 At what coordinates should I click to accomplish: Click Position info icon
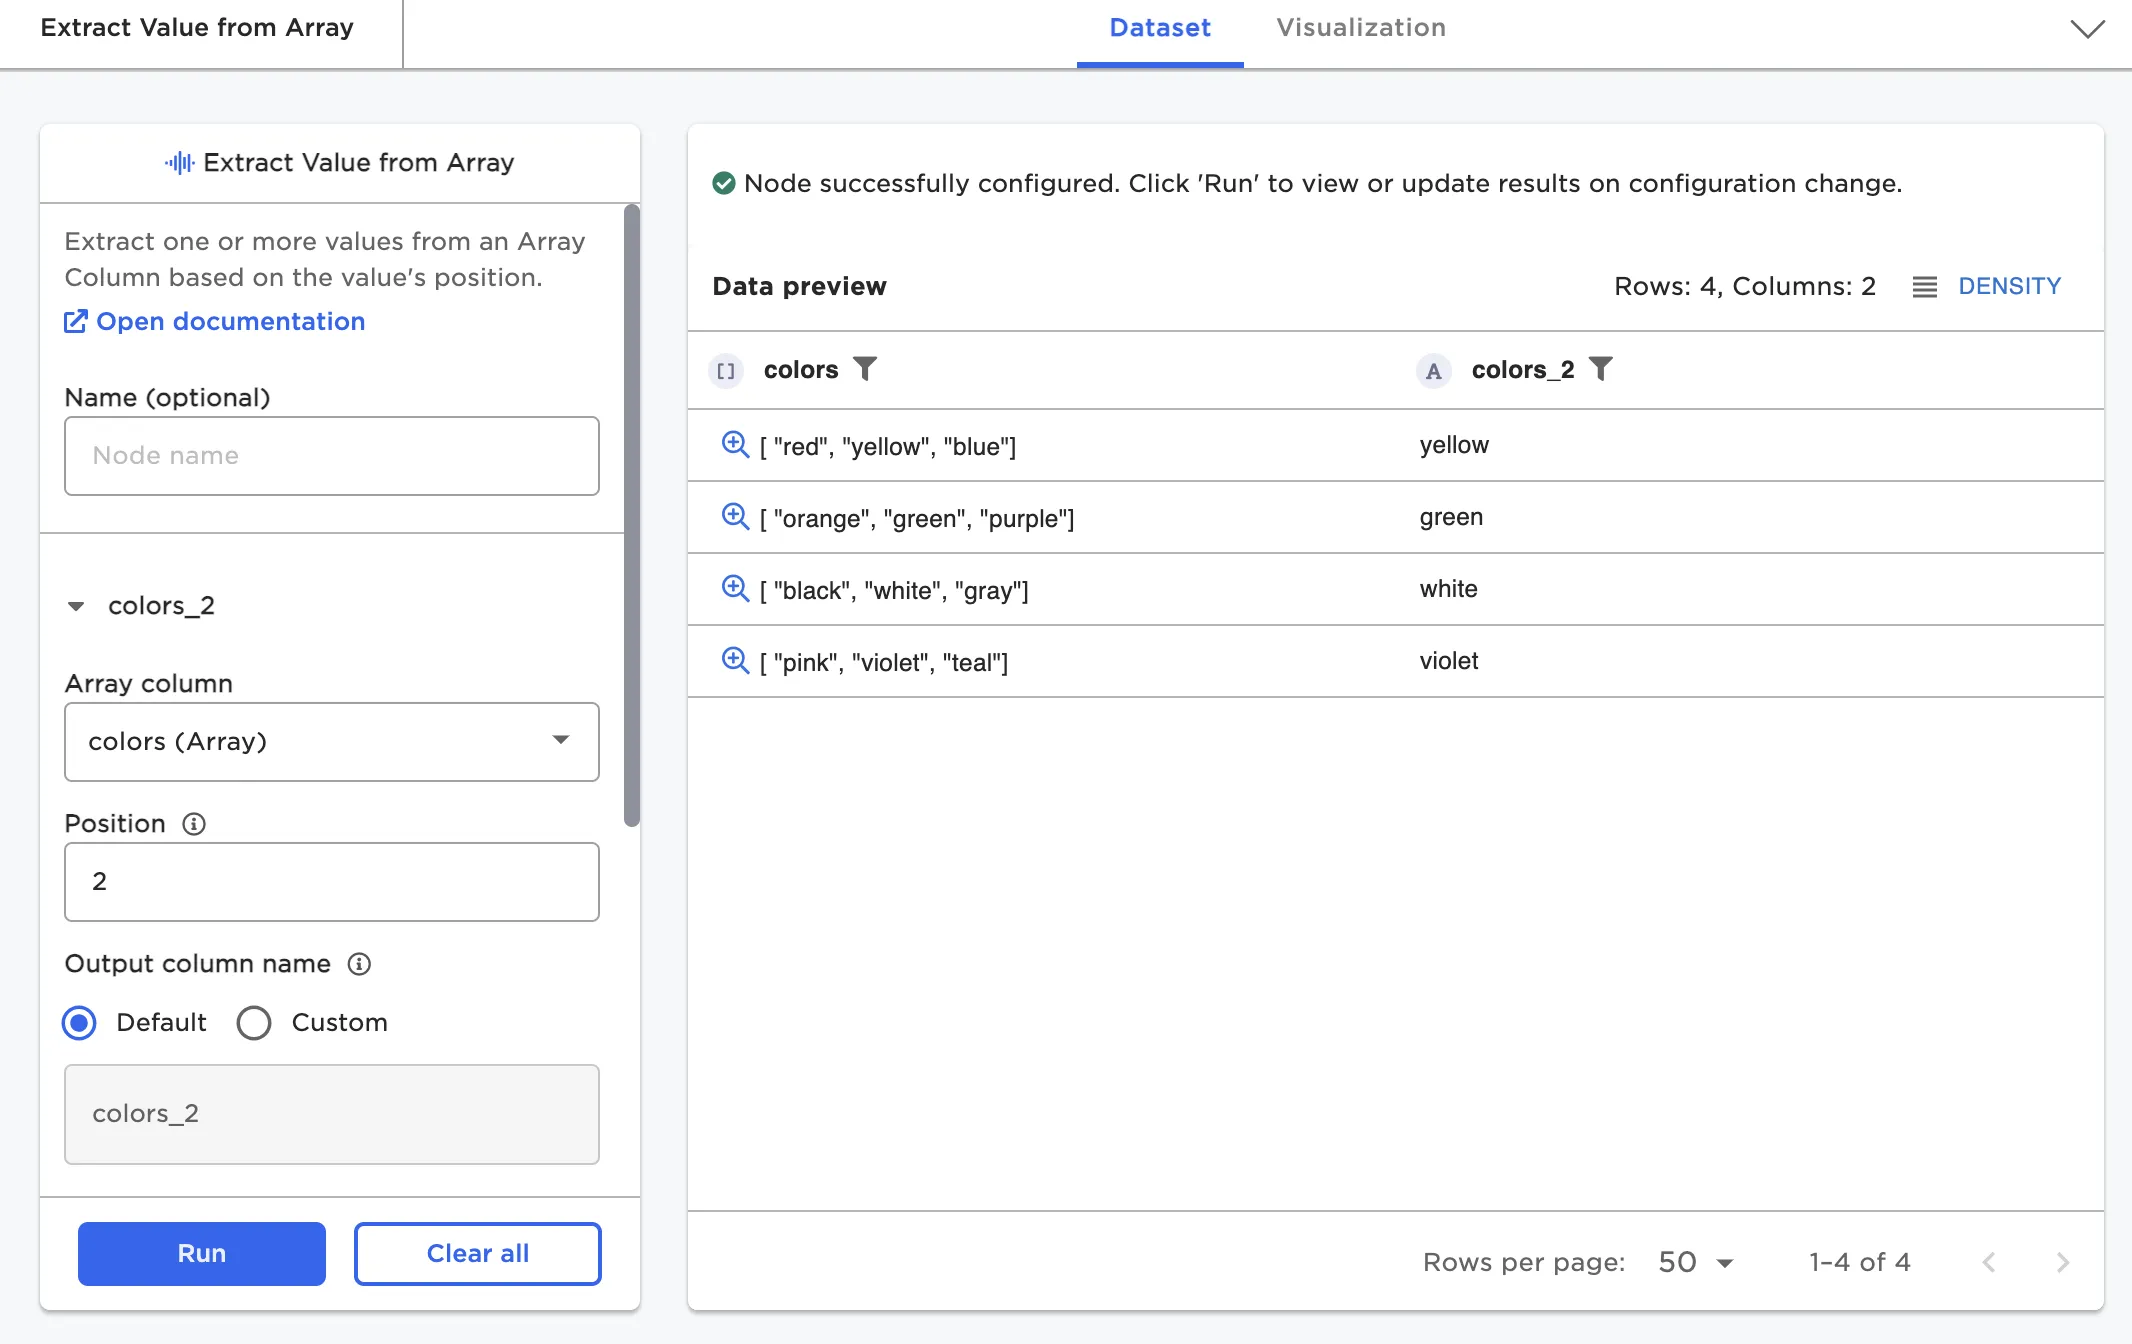click(194, 824)
